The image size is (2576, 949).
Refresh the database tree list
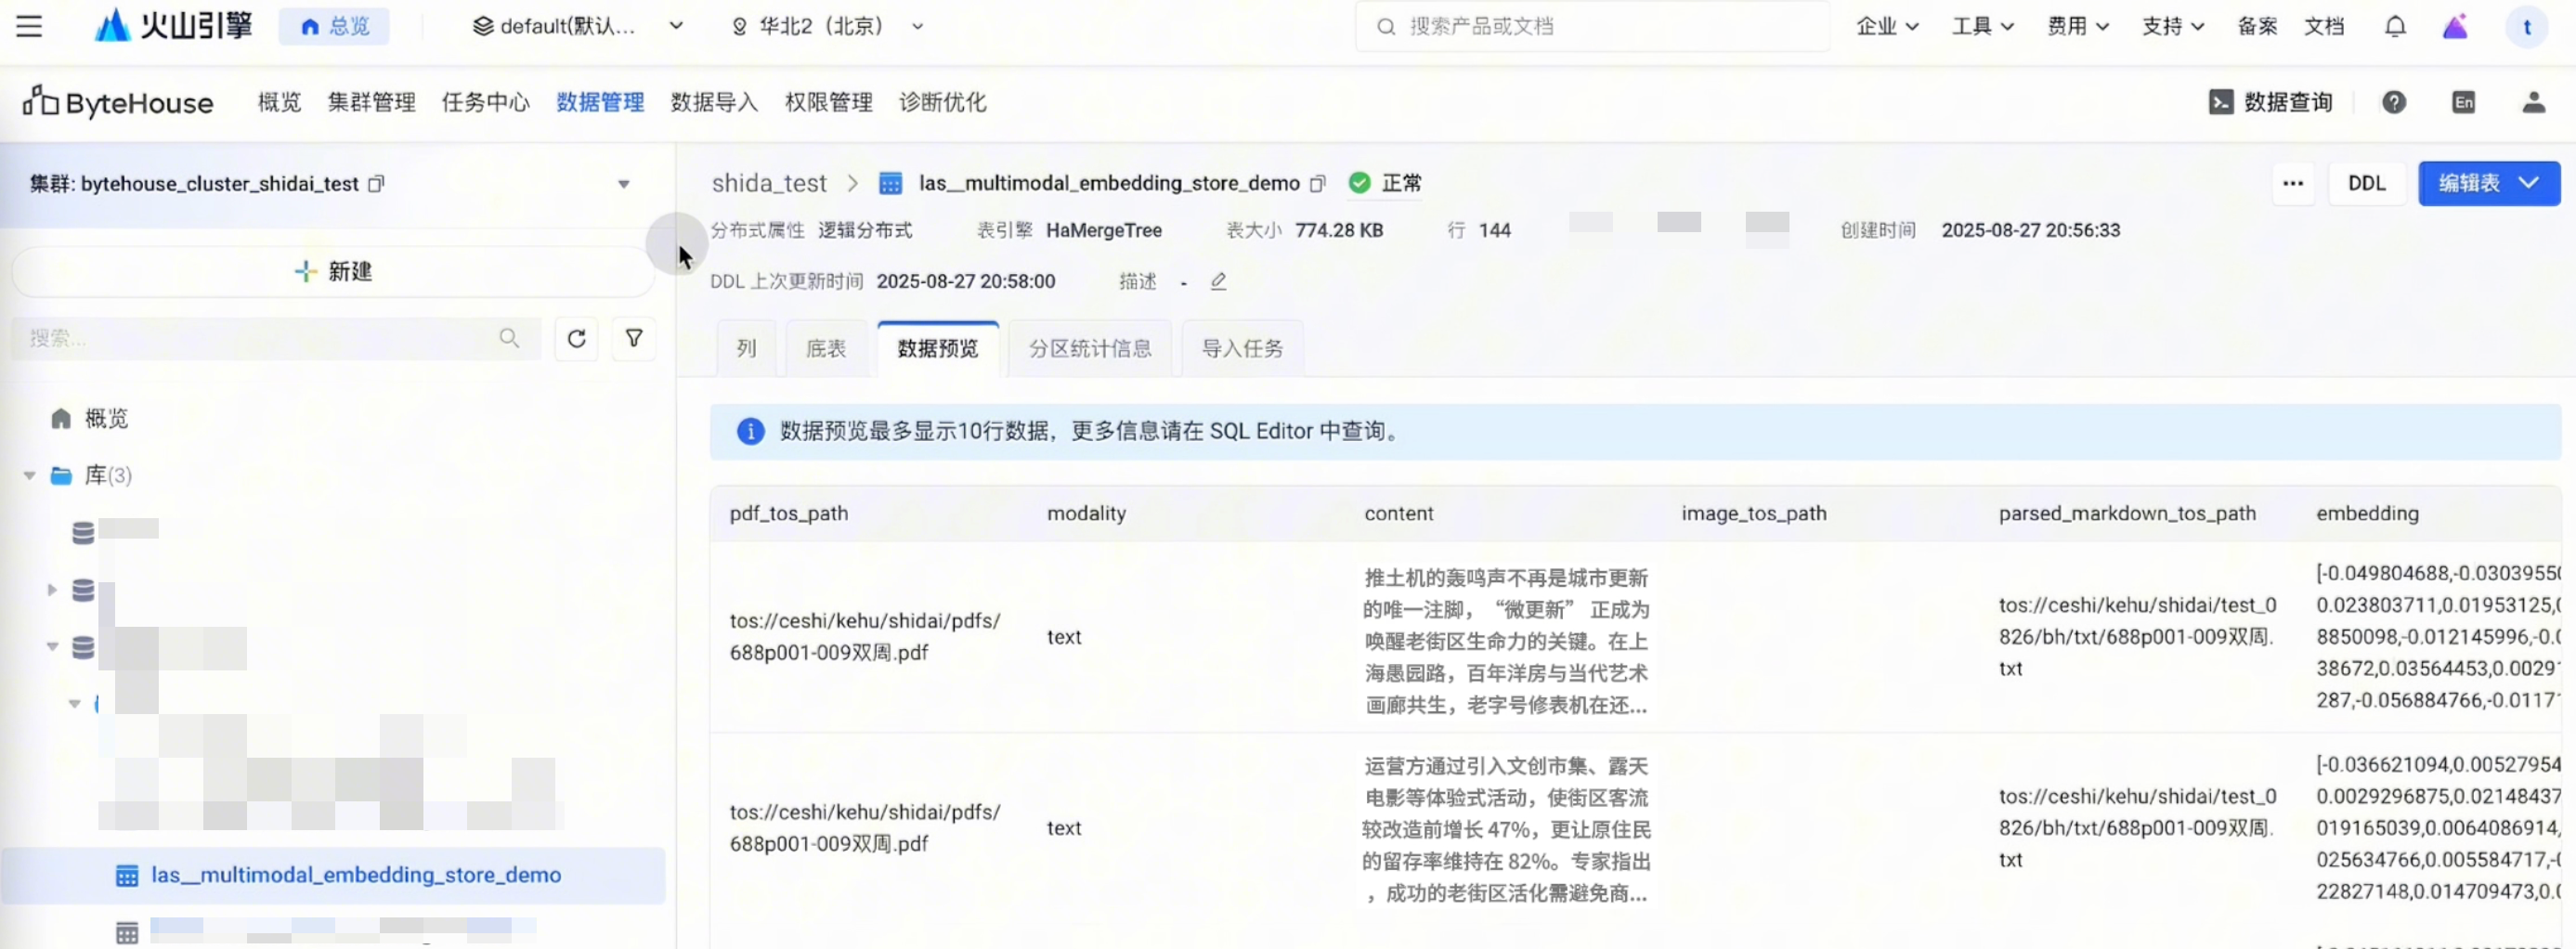pyautogui.click(x=576, y=339)
